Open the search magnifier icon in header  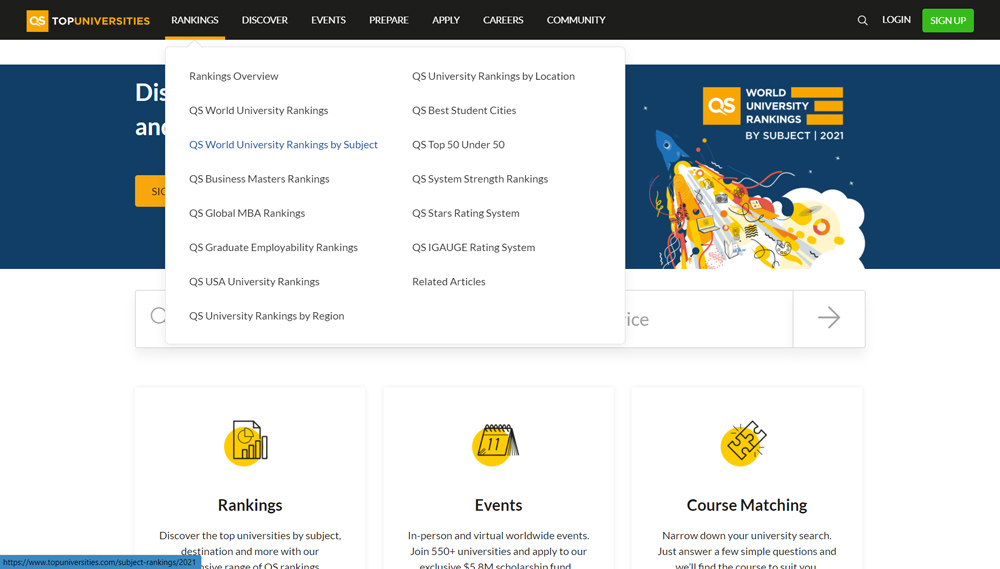(x=862, y=20)
